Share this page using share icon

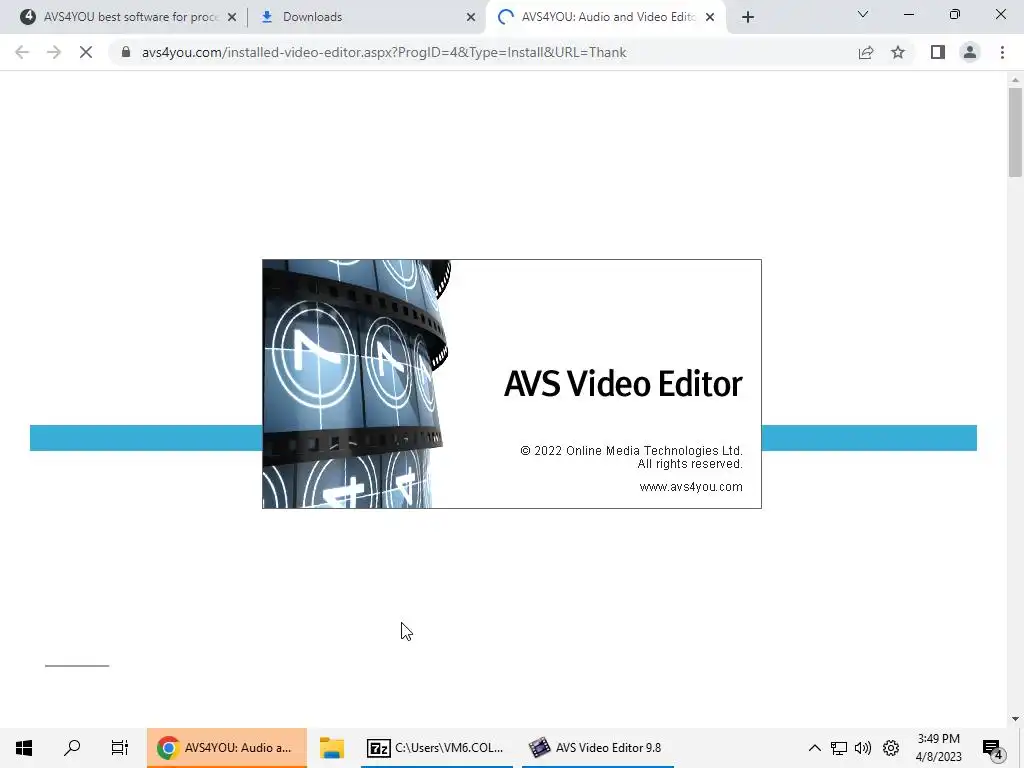pos(866,52)
